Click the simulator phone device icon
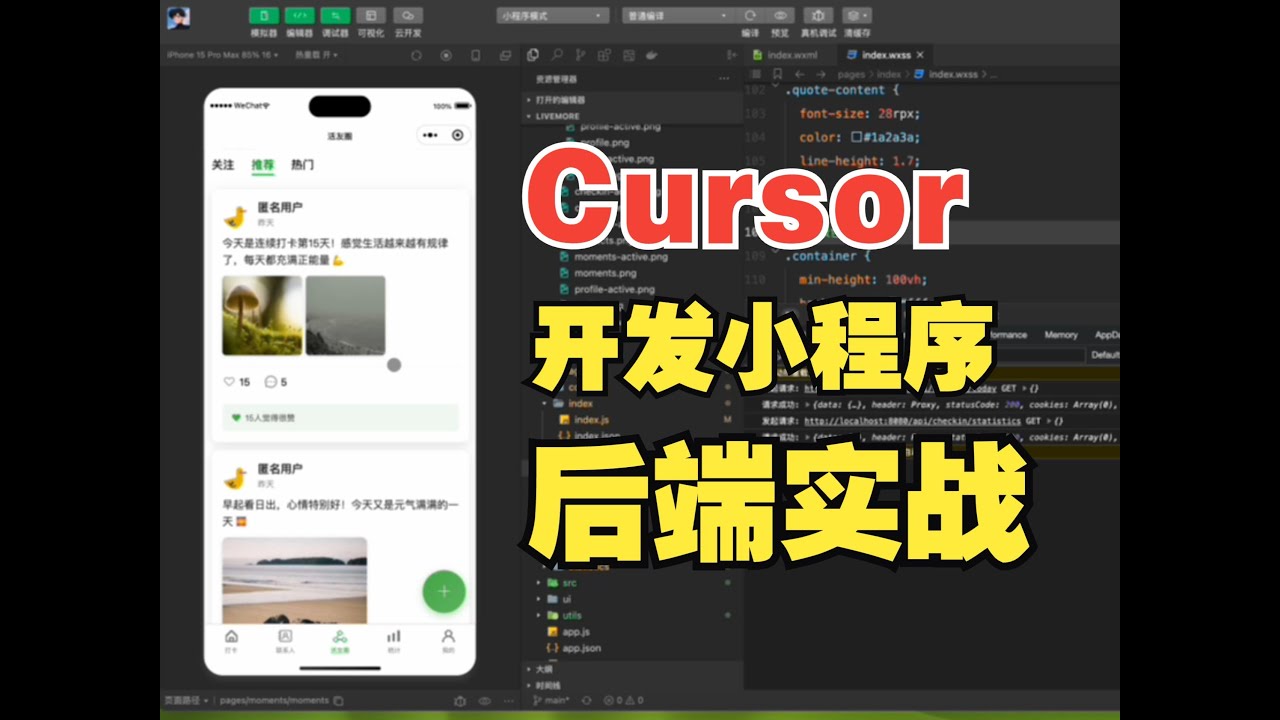The image size is (1280, 720). pyautogui.click(x=476, y=55)
